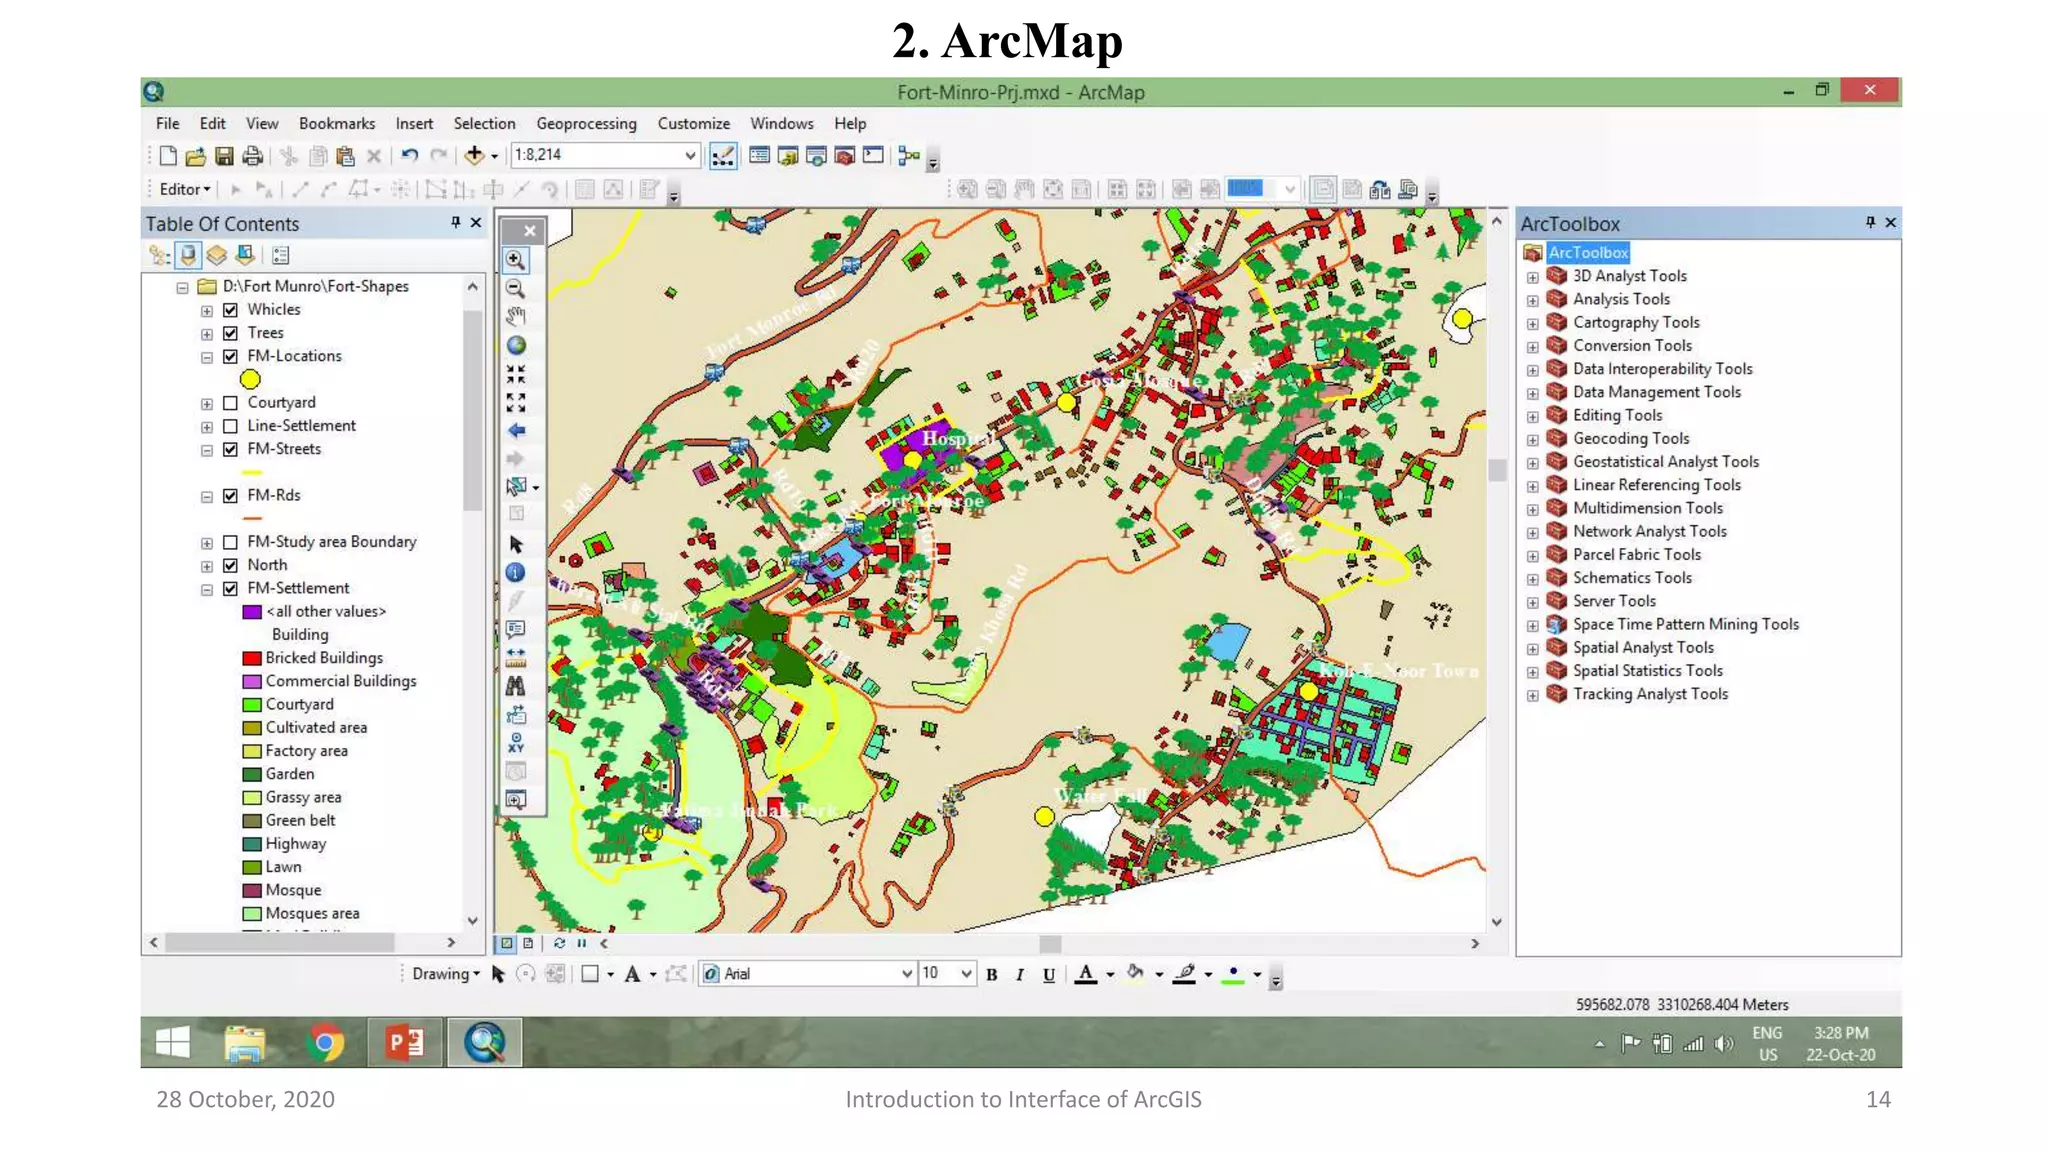The image size is (2048, 1152).
Task: Switch to List By Source view
Action: point(188,256)
